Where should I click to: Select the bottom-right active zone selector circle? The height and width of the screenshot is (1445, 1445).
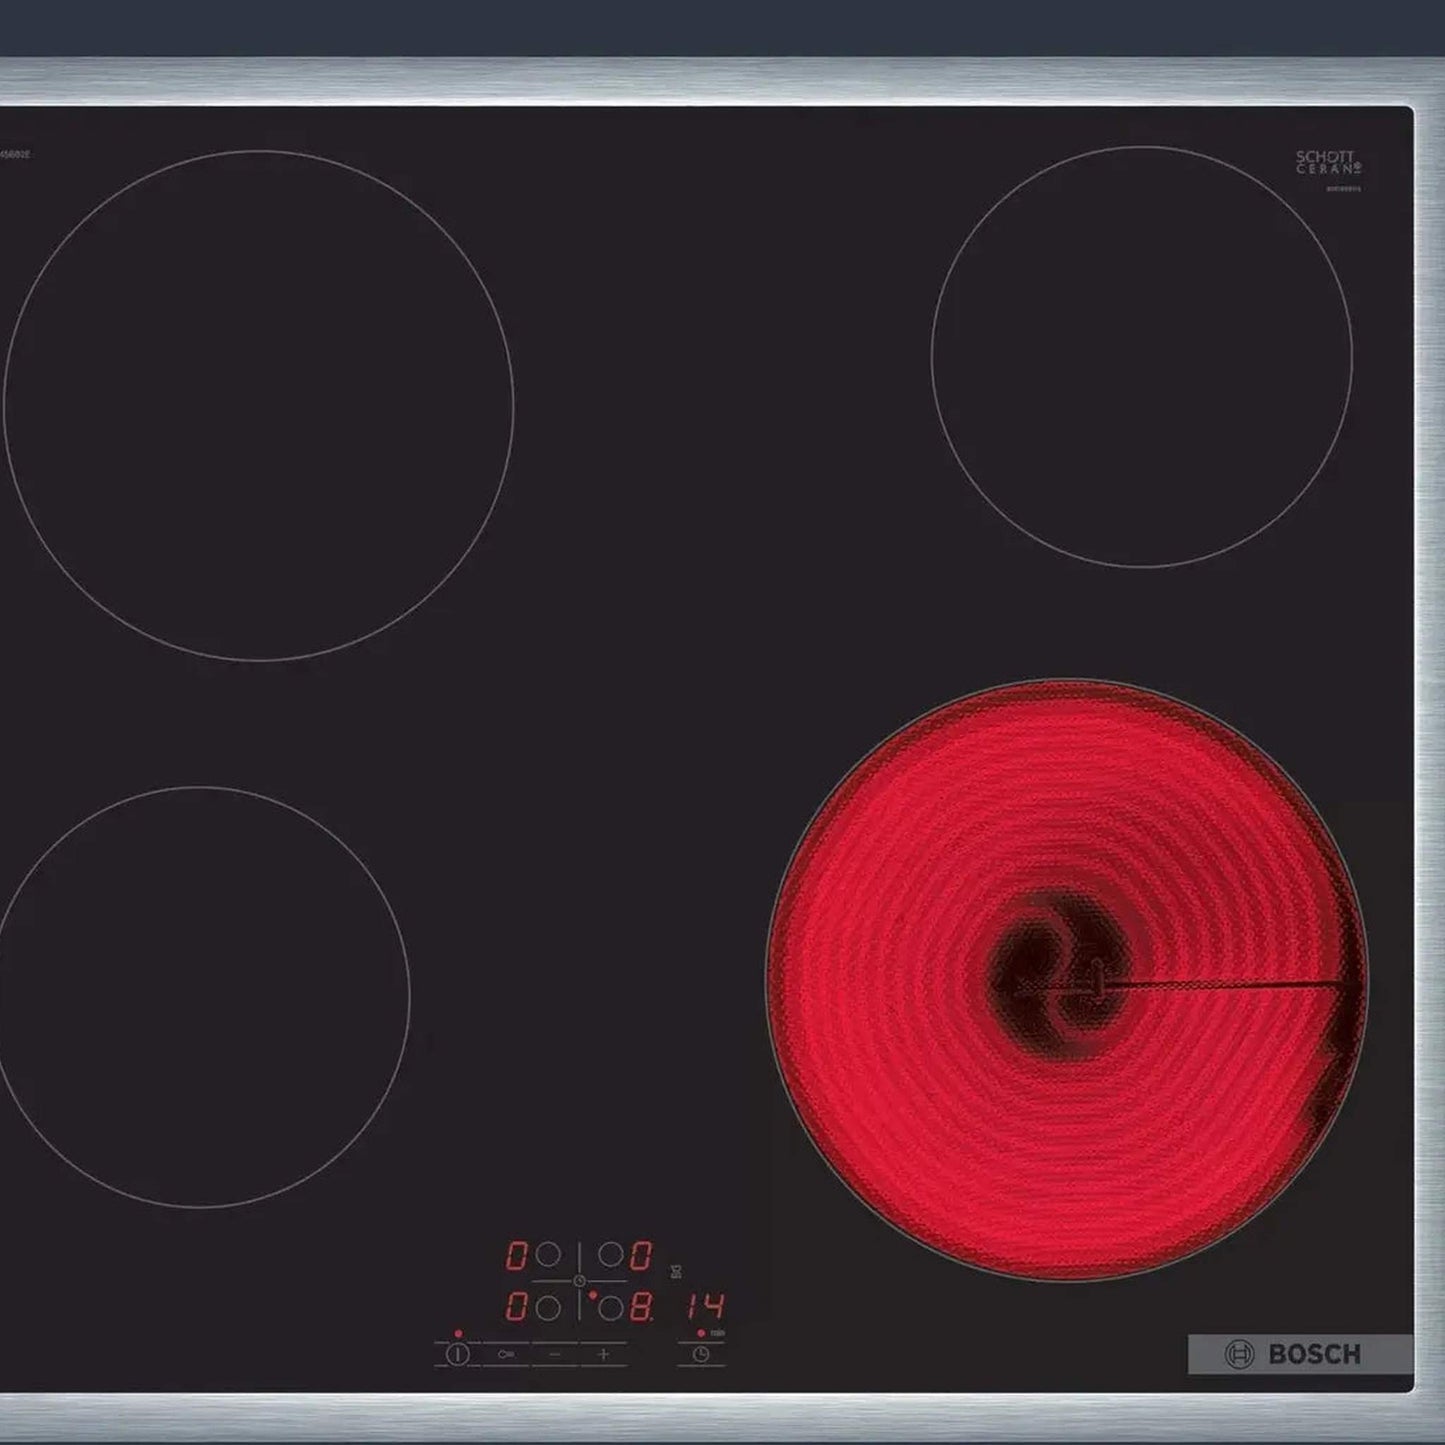[610, 1306]
